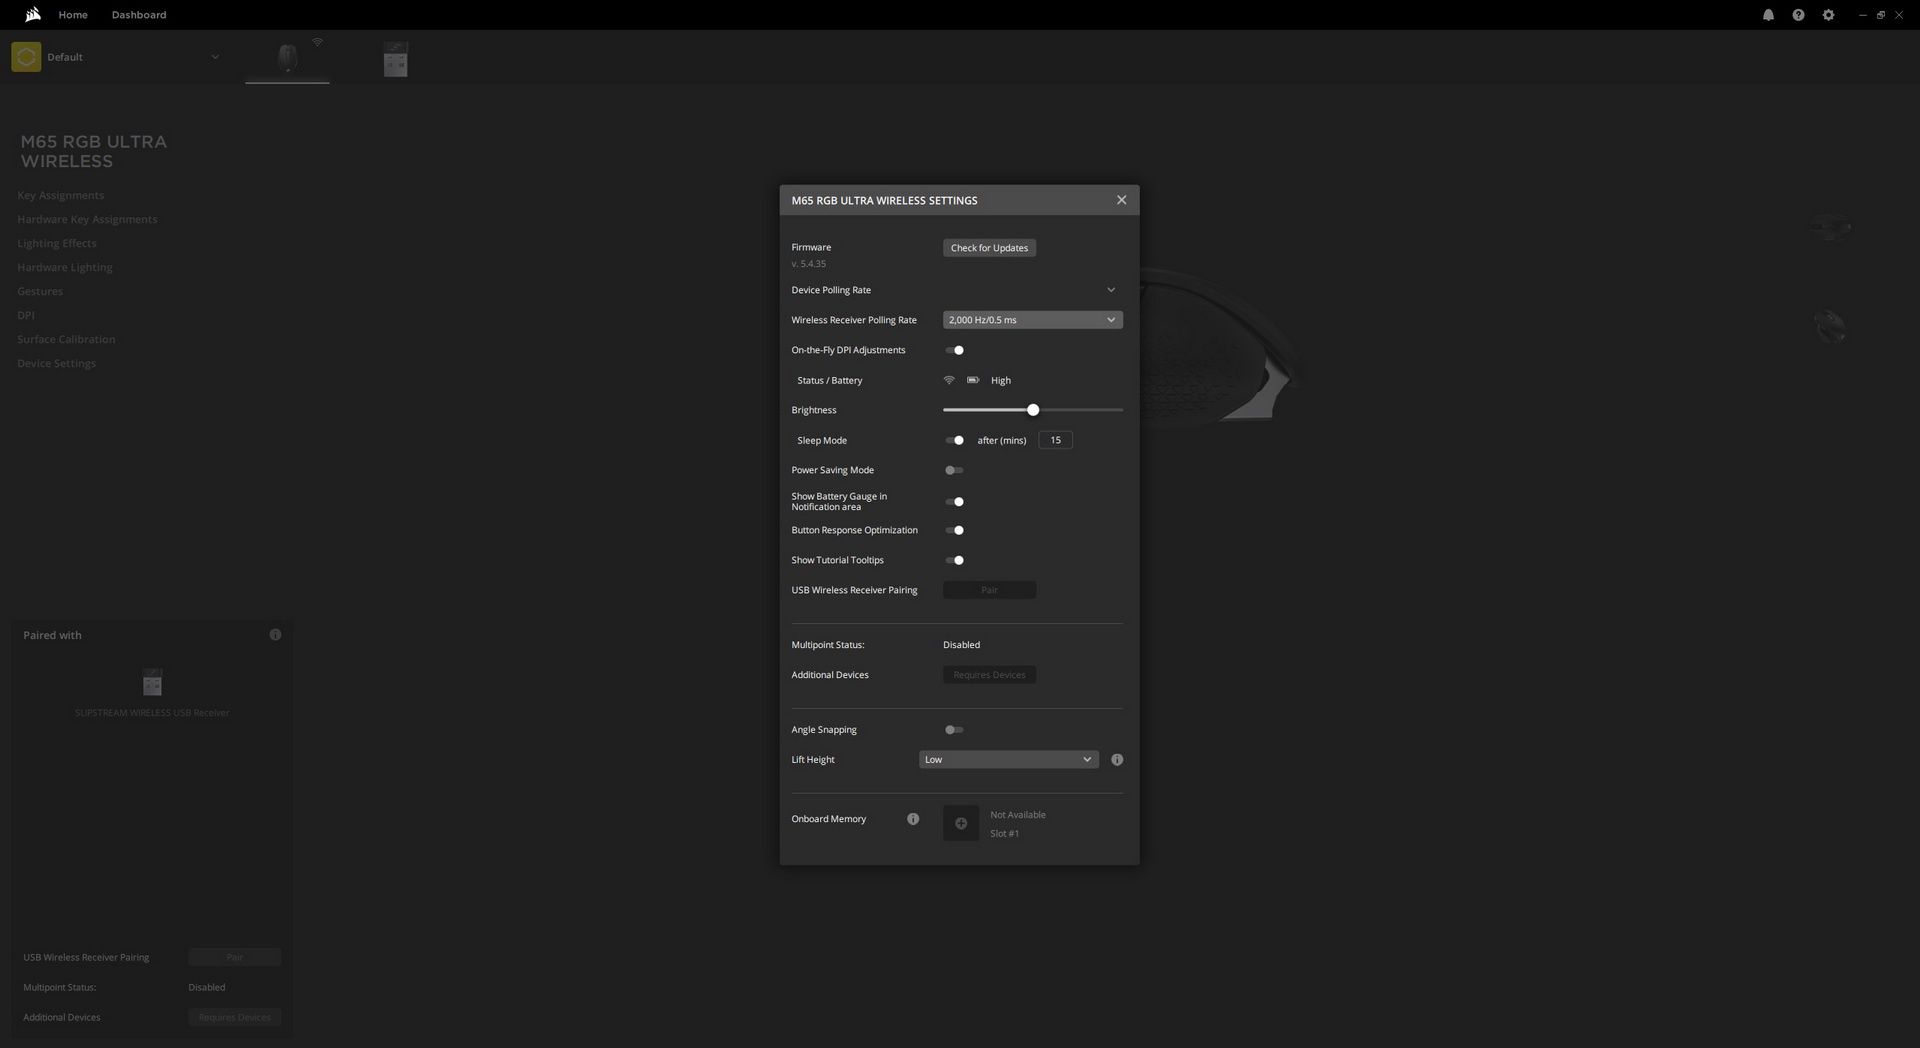Toggle Sleep Mode switch

pyautogui.click(x=955, y=440)
